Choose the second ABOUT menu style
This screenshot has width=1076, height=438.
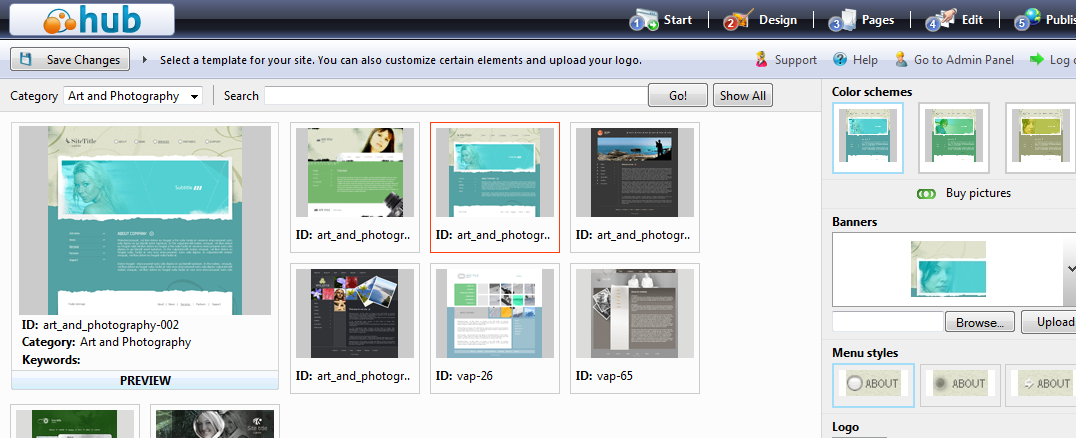(959, 384)
